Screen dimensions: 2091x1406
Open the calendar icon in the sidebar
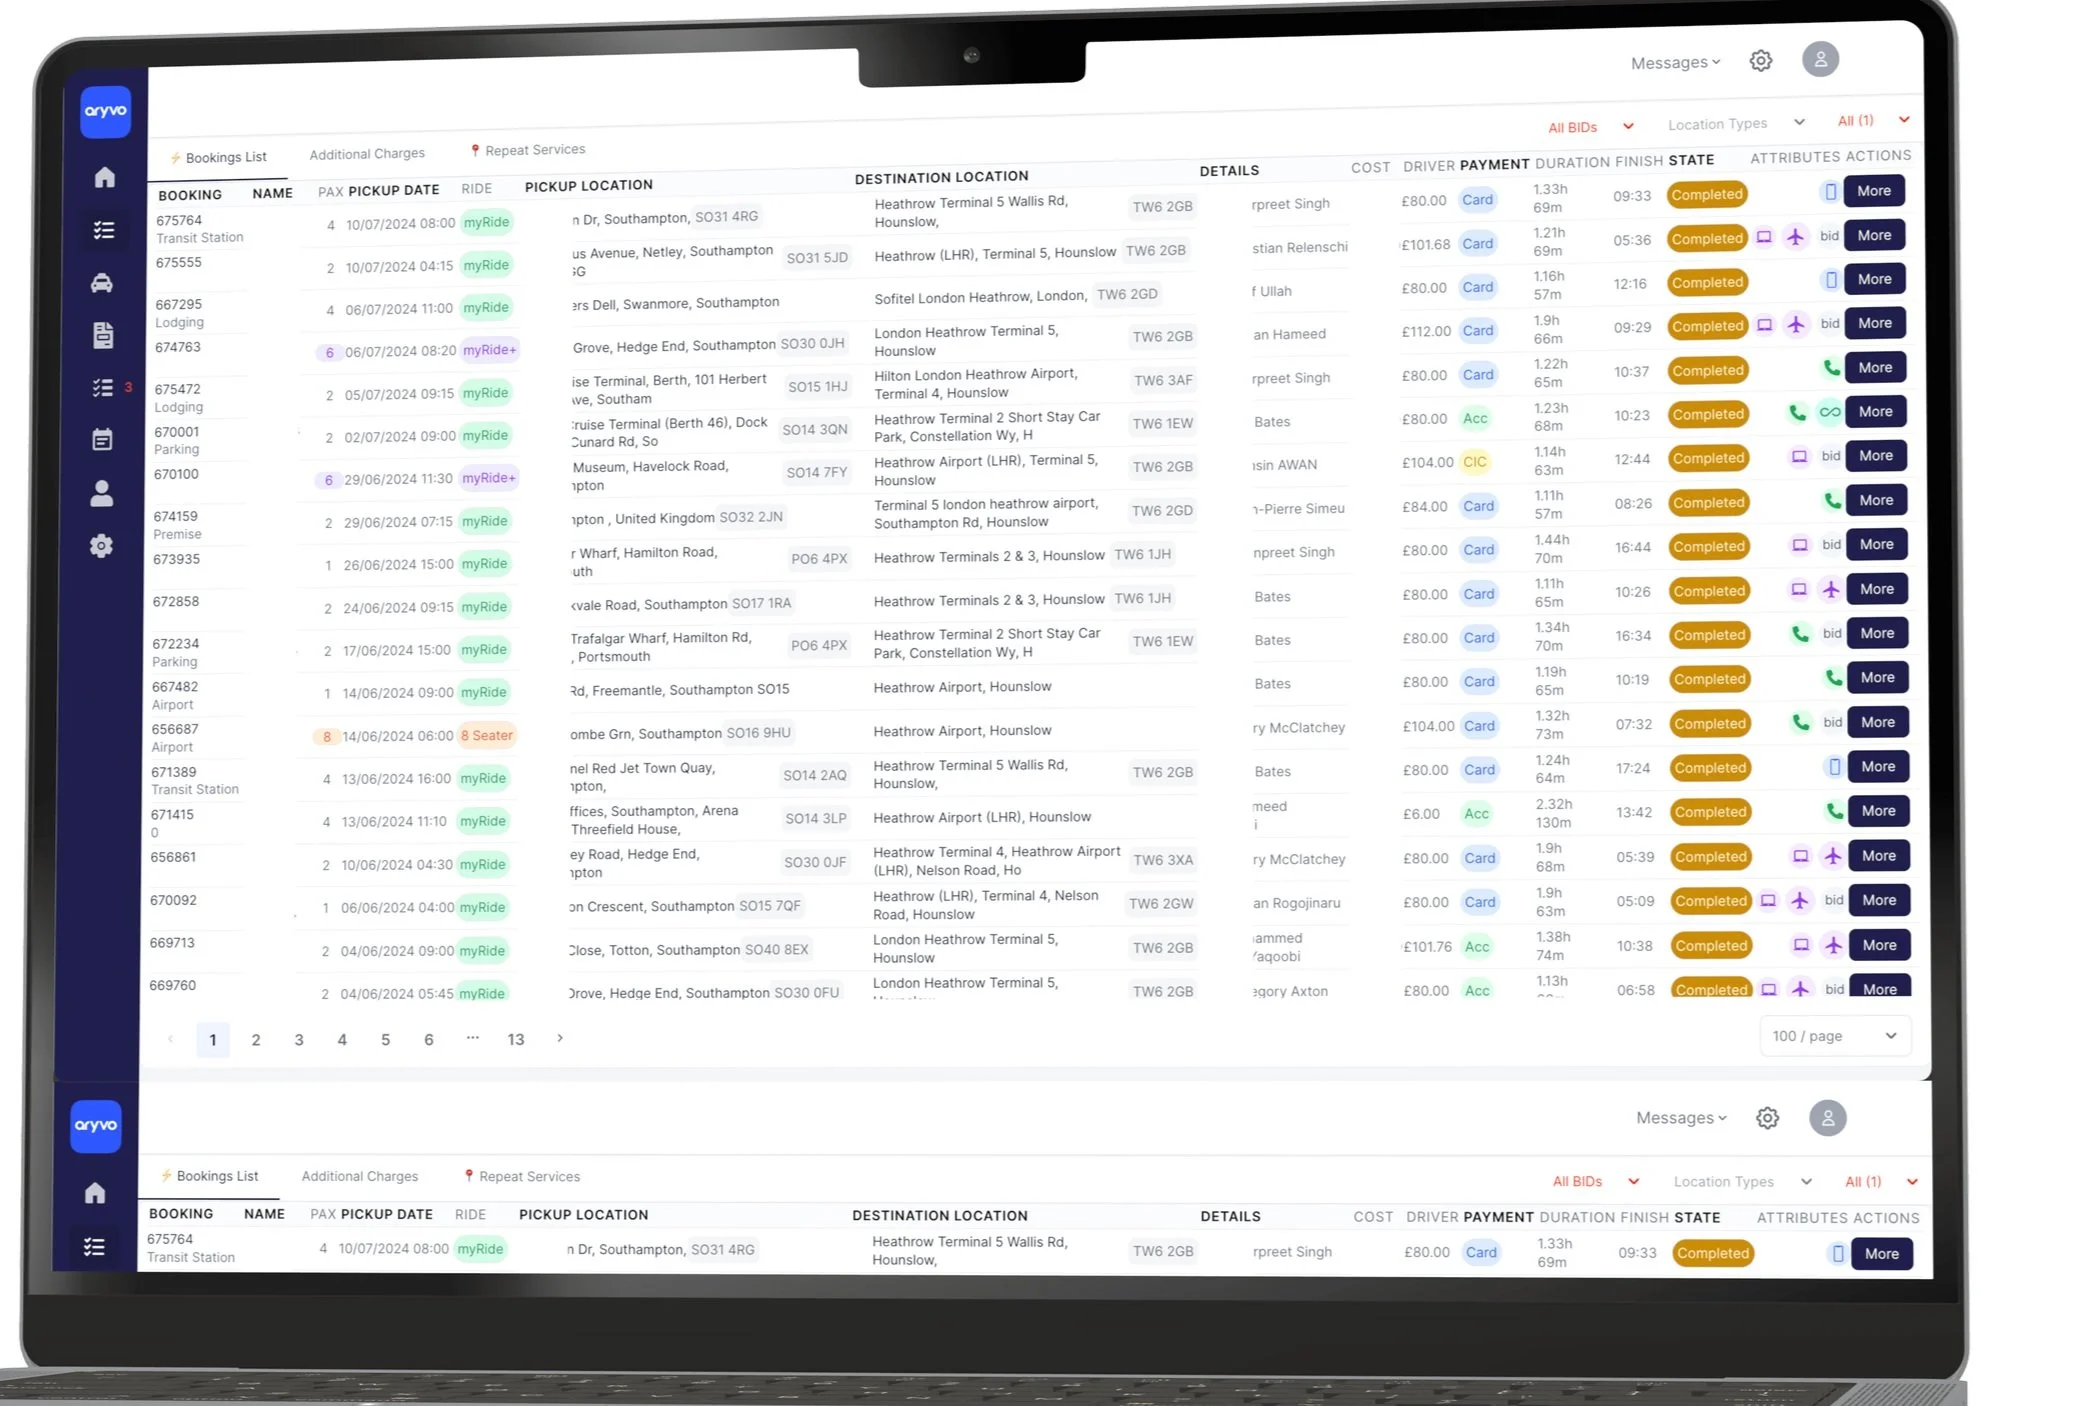pyautogui.click(x=102, y=440)
